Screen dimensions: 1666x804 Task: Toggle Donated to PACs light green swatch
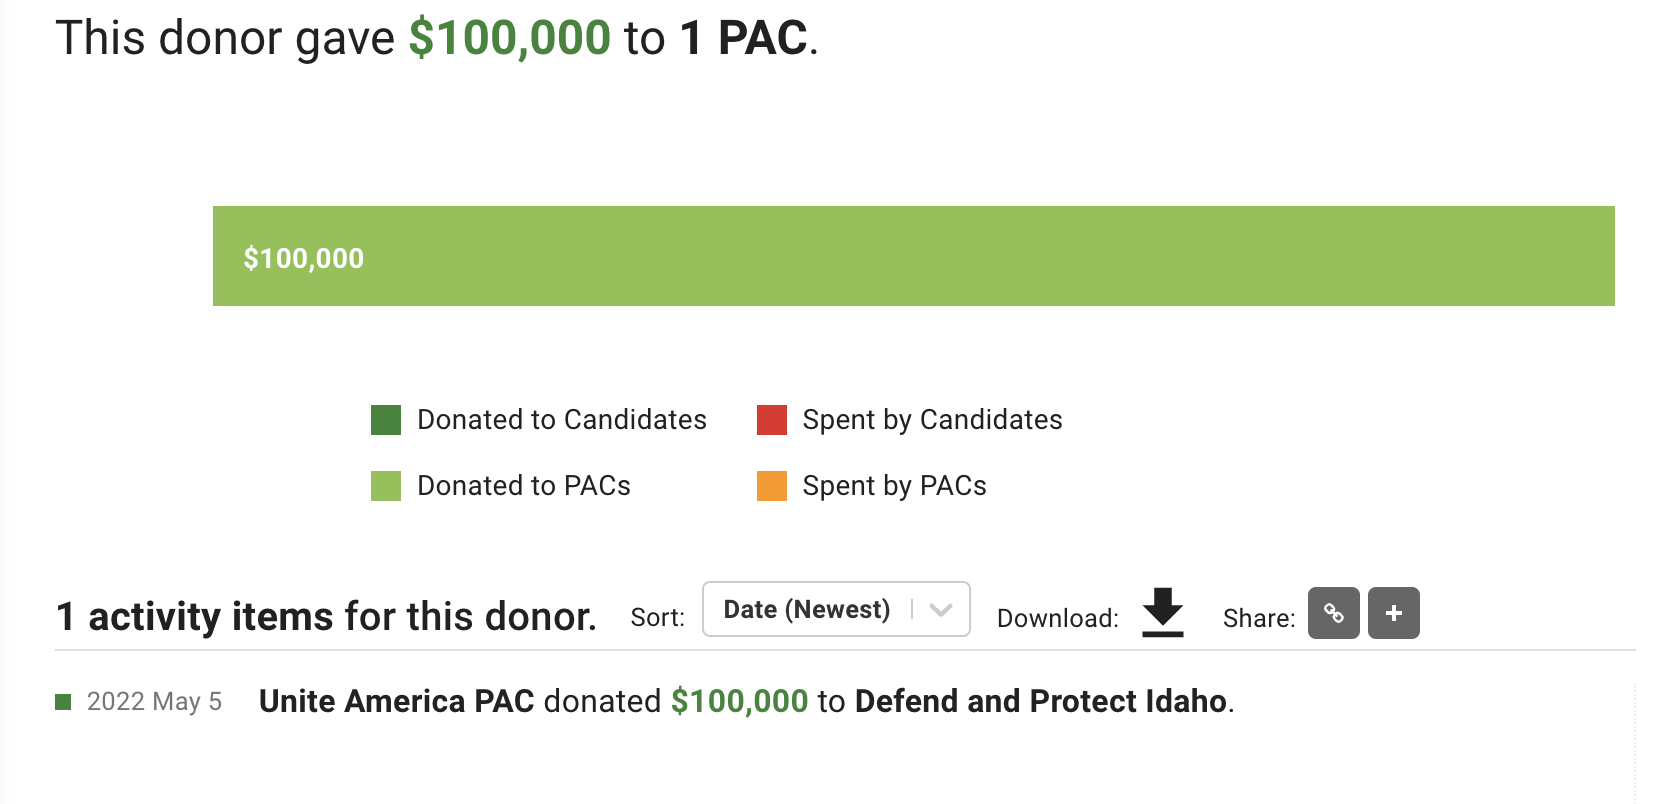click(386, 486)
